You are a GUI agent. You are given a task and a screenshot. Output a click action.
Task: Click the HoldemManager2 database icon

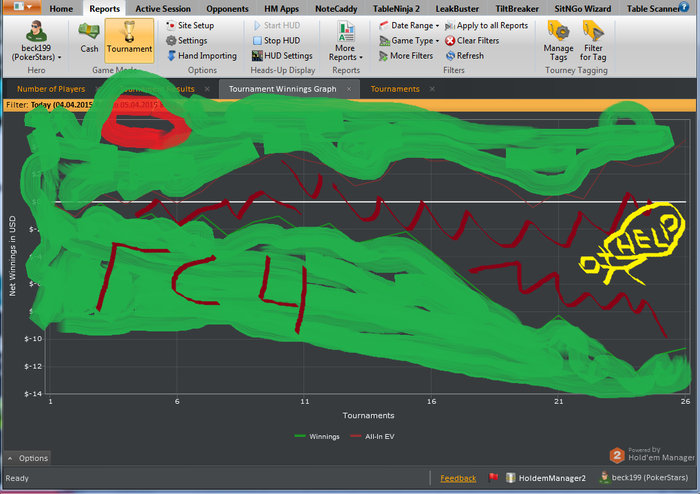510,477
